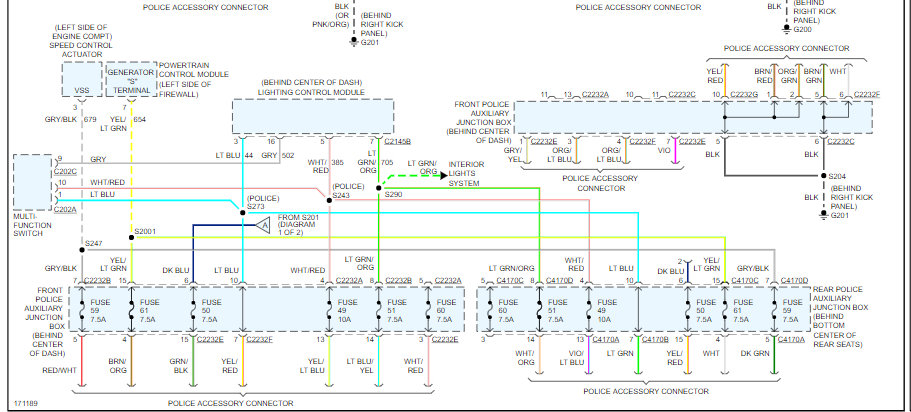Click connector label C202C

tap(64, 172)
